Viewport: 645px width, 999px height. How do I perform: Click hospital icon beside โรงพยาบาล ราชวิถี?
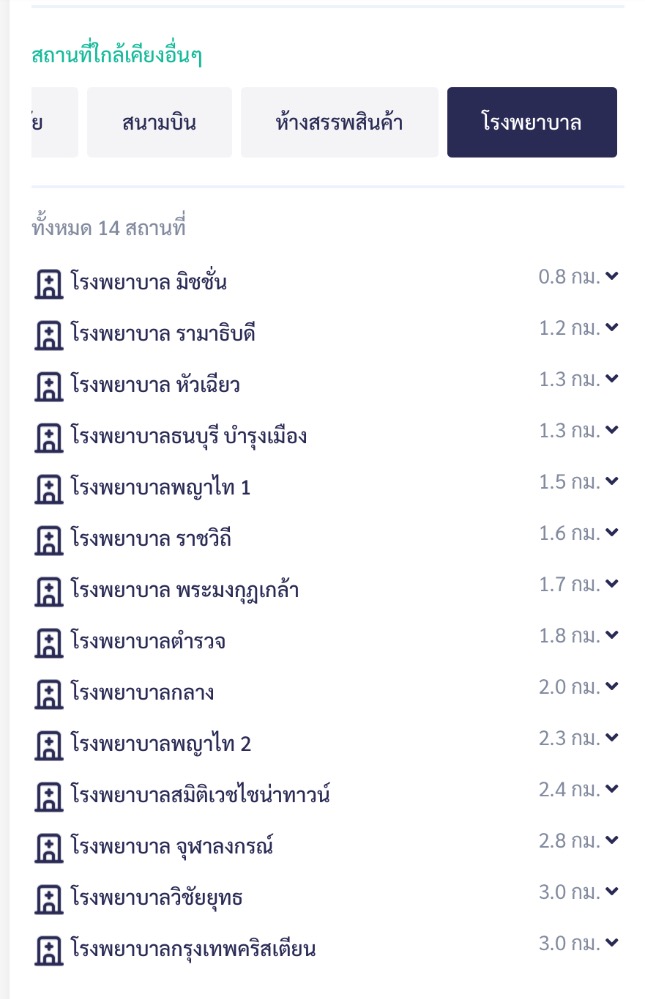(46, 540)
